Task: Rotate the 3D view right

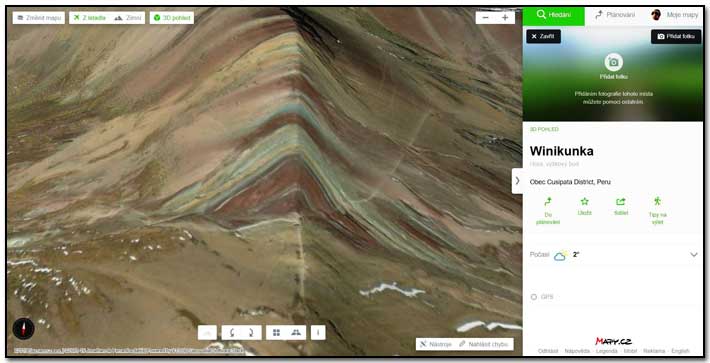Action: coord(252,333)
